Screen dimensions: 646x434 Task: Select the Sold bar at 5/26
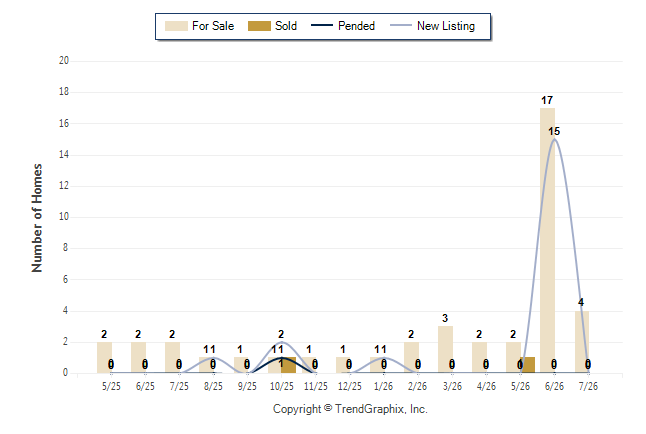[527, 365]
